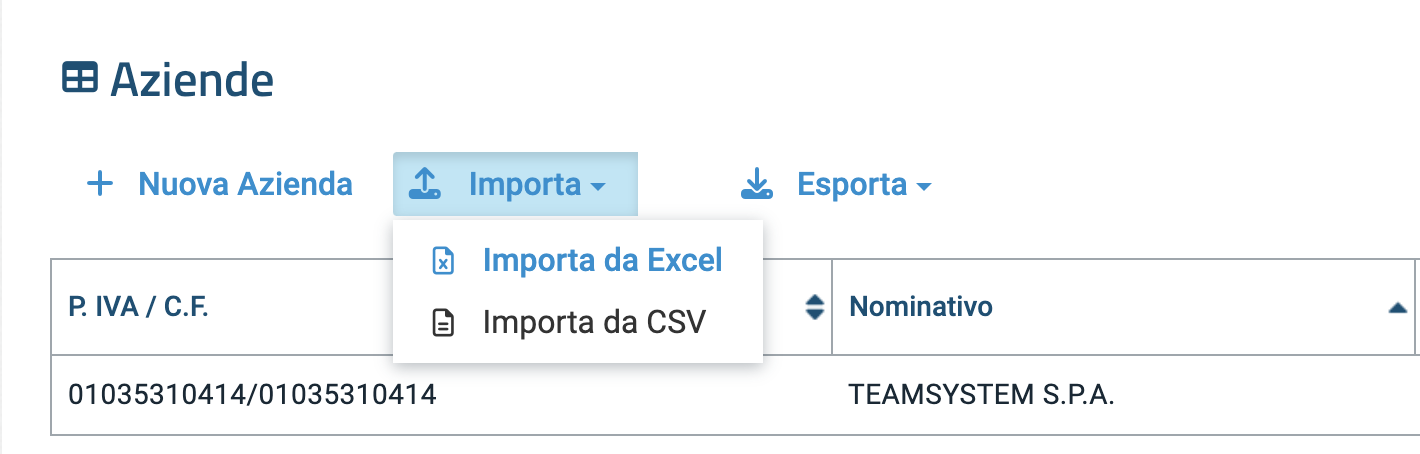Click the Nominativo column header
The height and width of the screenshot is (454, 1420).
point(921,306)
